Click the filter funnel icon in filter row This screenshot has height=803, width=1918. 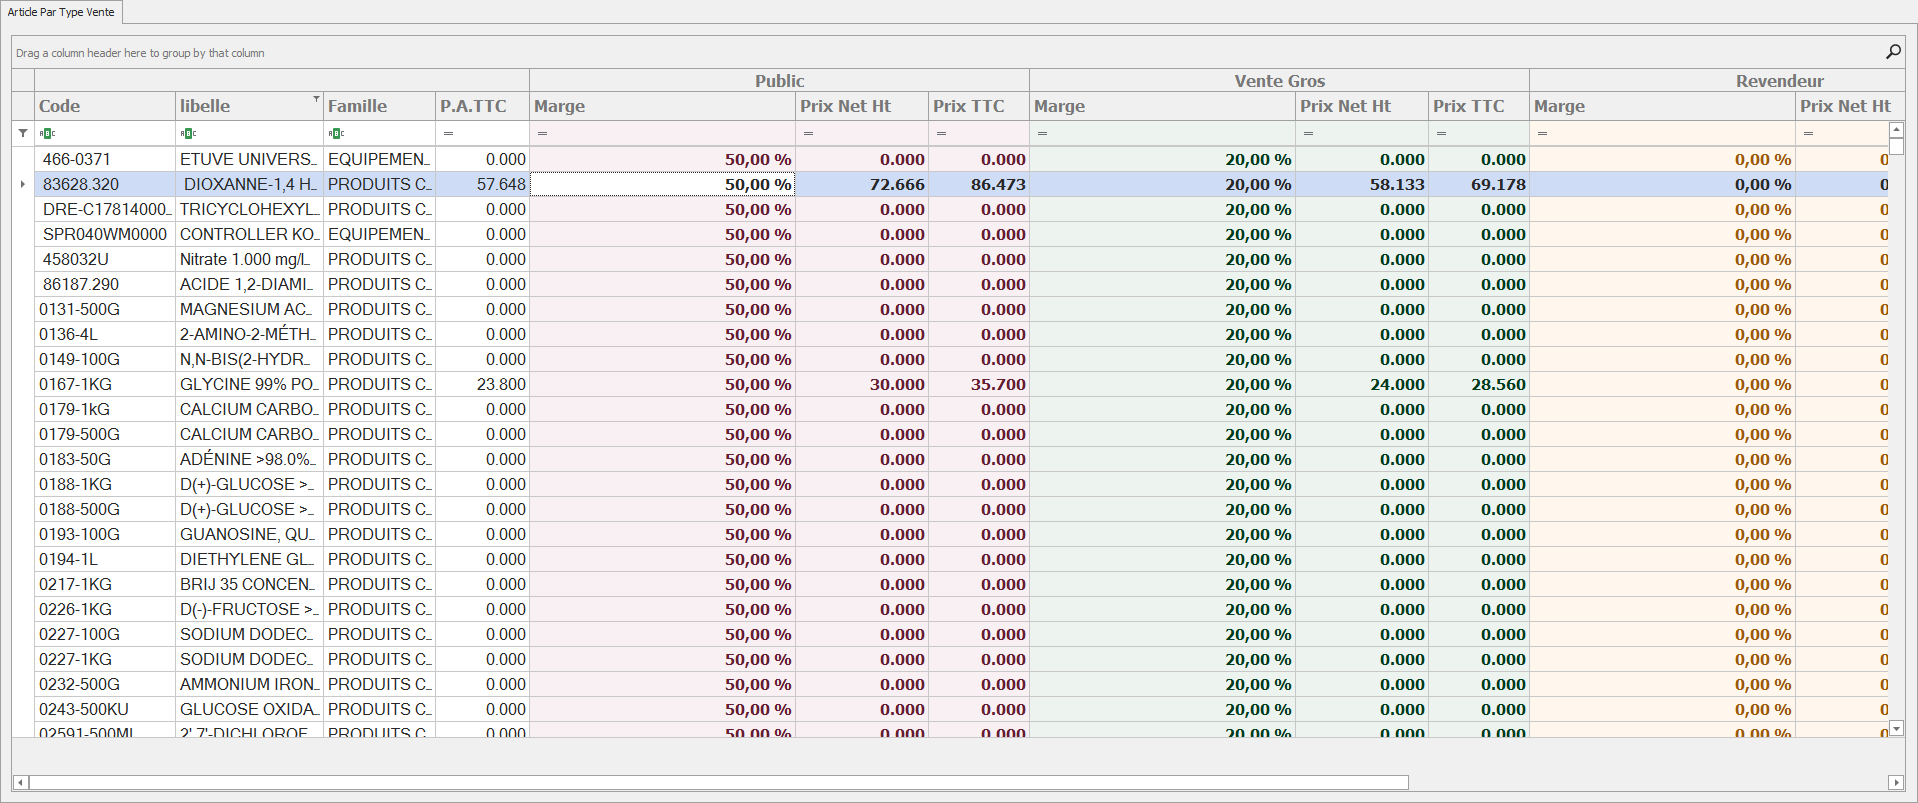[23, 133]
